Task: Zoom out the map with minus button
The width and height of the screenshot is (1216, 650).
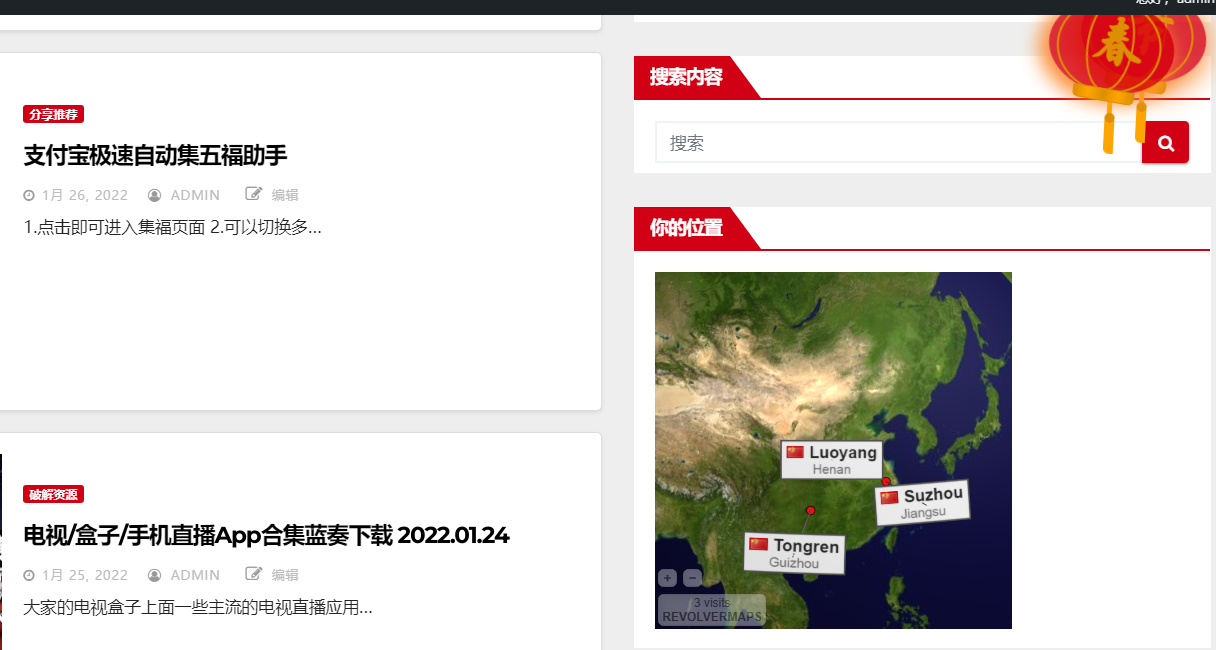Action: coord(692,578)
